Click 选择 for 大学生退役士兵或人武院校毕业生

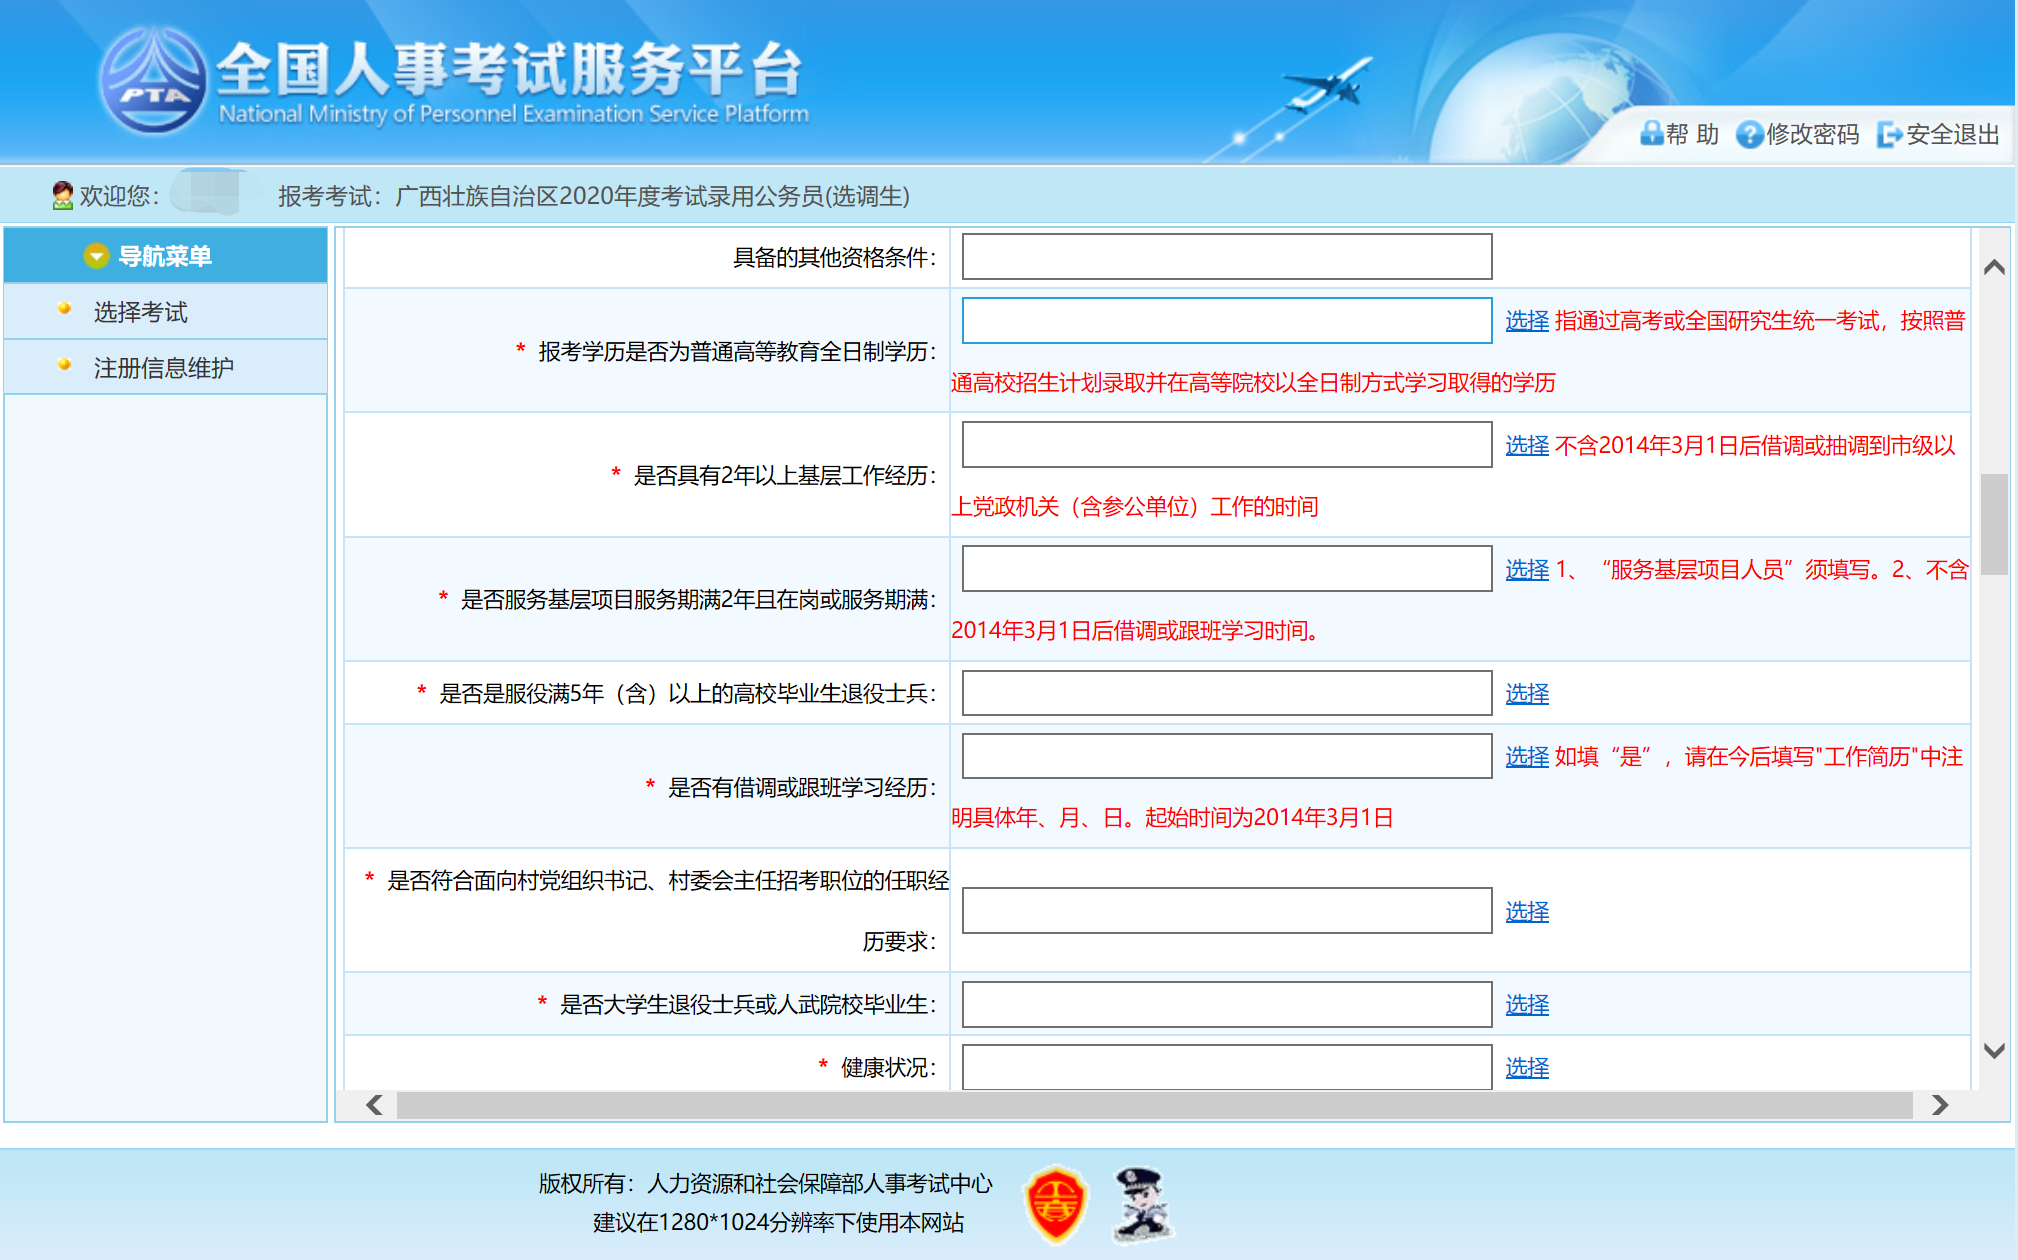click(x=1527, y=1004)
